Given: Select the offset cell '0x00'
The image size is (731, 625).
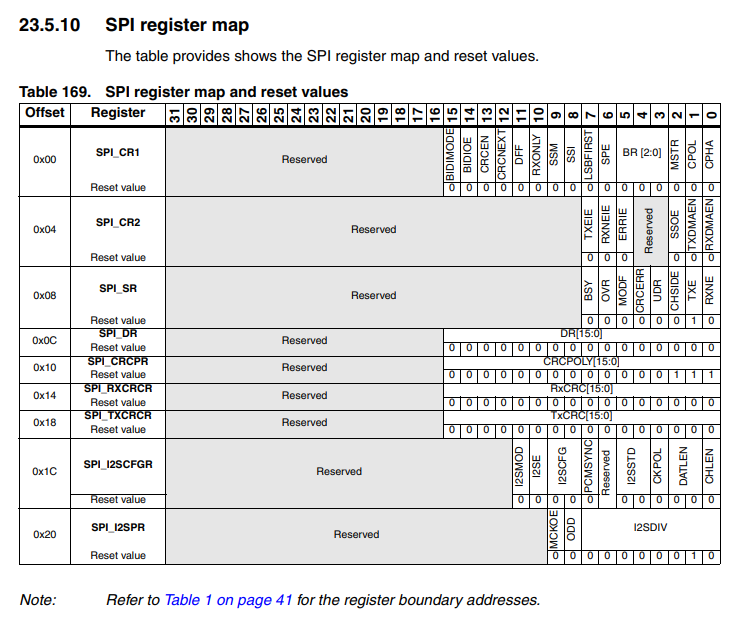Looking at the screenshot, I should (45, 159).
